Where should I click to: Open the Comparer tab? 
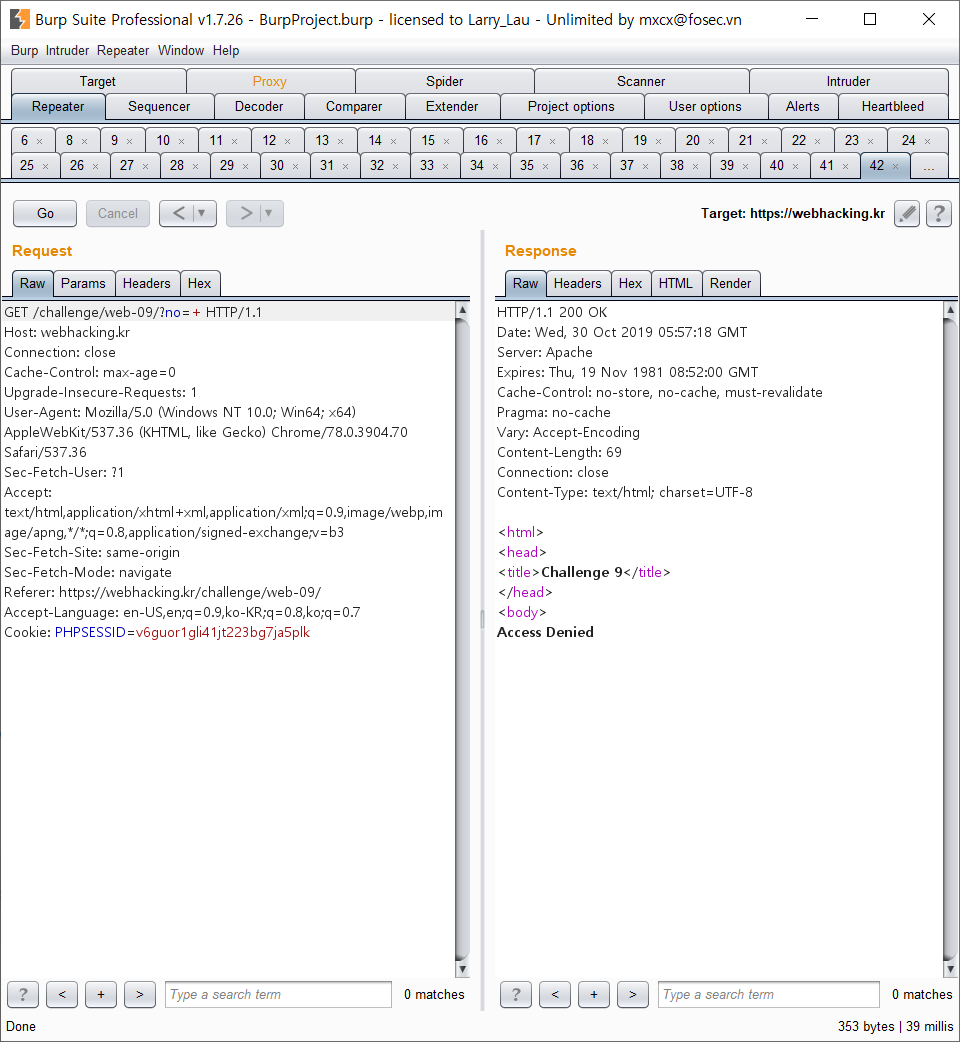[x=354, y=106]
